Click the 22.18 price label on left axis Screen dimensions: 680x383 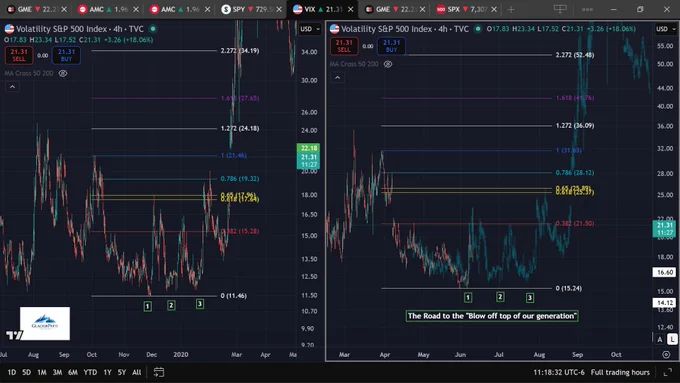pyautogui.click(x=309, y=148)
